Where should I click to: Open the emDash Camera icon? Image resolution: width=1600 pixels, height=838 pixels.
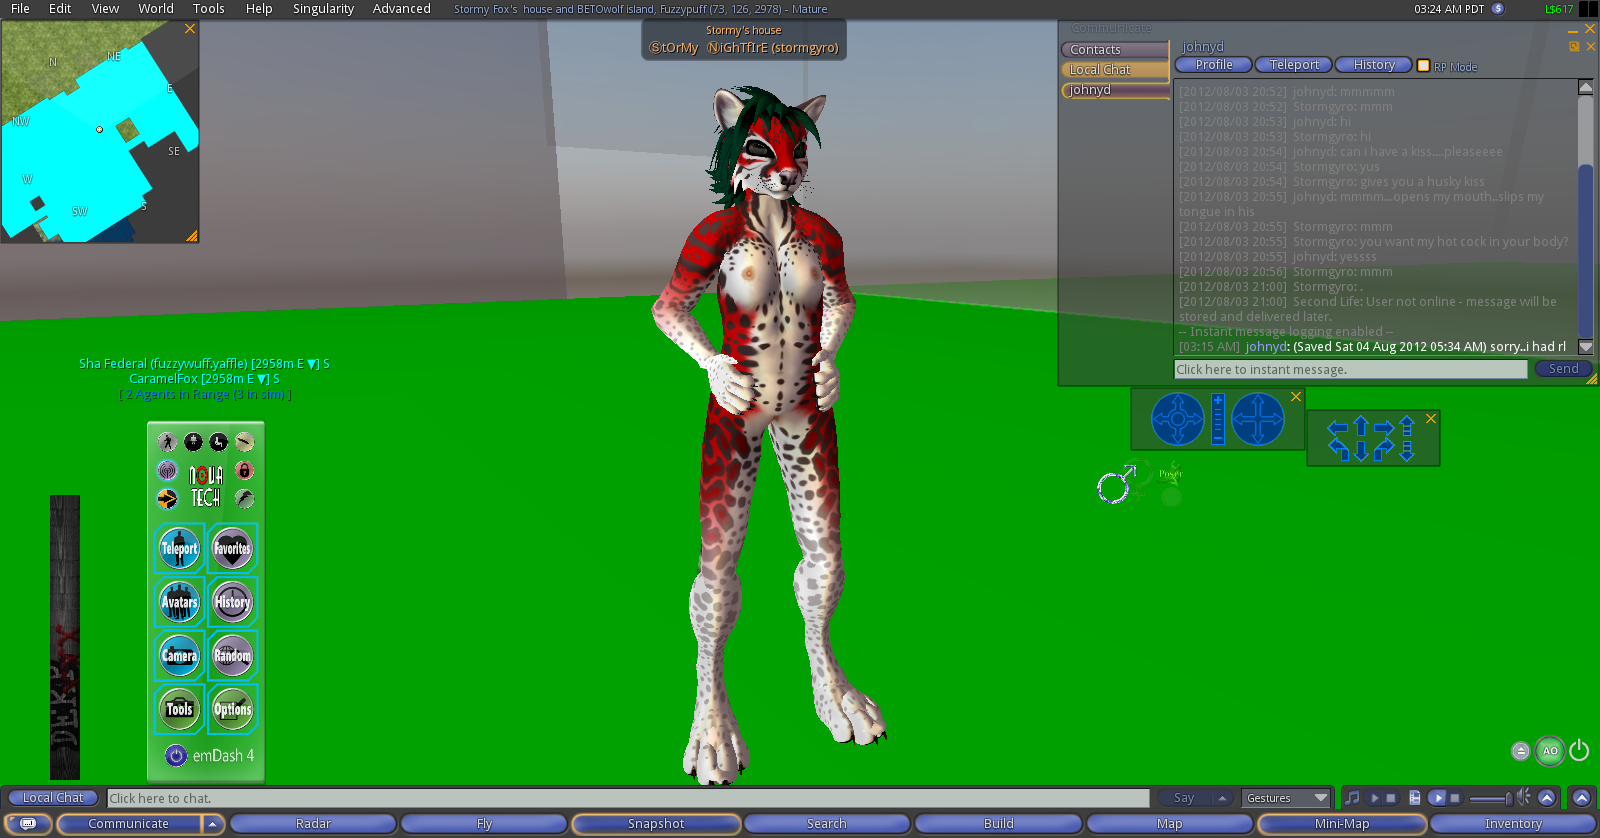click(x=180, y=656)
